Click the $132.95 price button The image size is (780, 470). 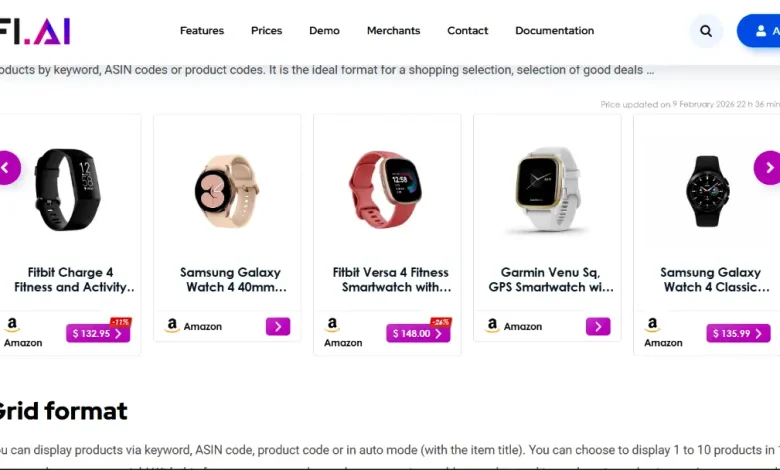98,333
